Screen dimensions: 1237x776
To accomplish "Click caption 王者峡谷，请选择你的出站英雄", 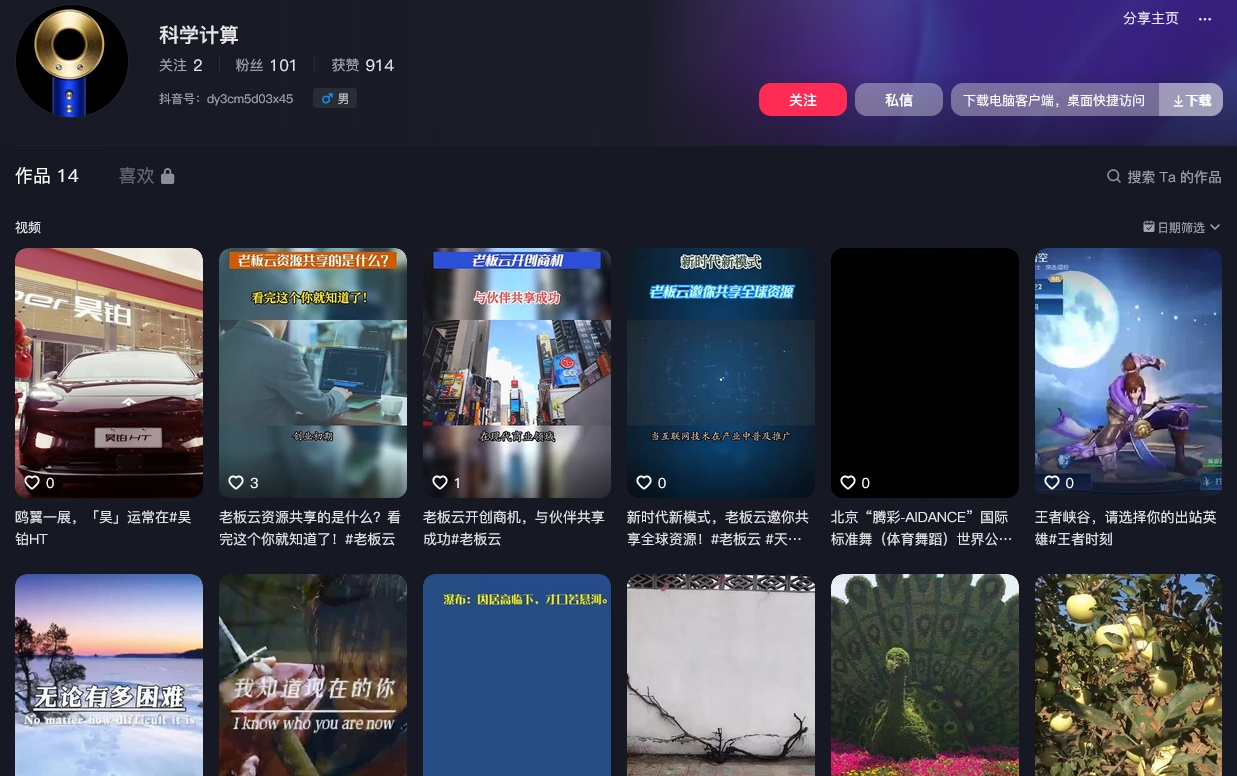I will 1126,528.
